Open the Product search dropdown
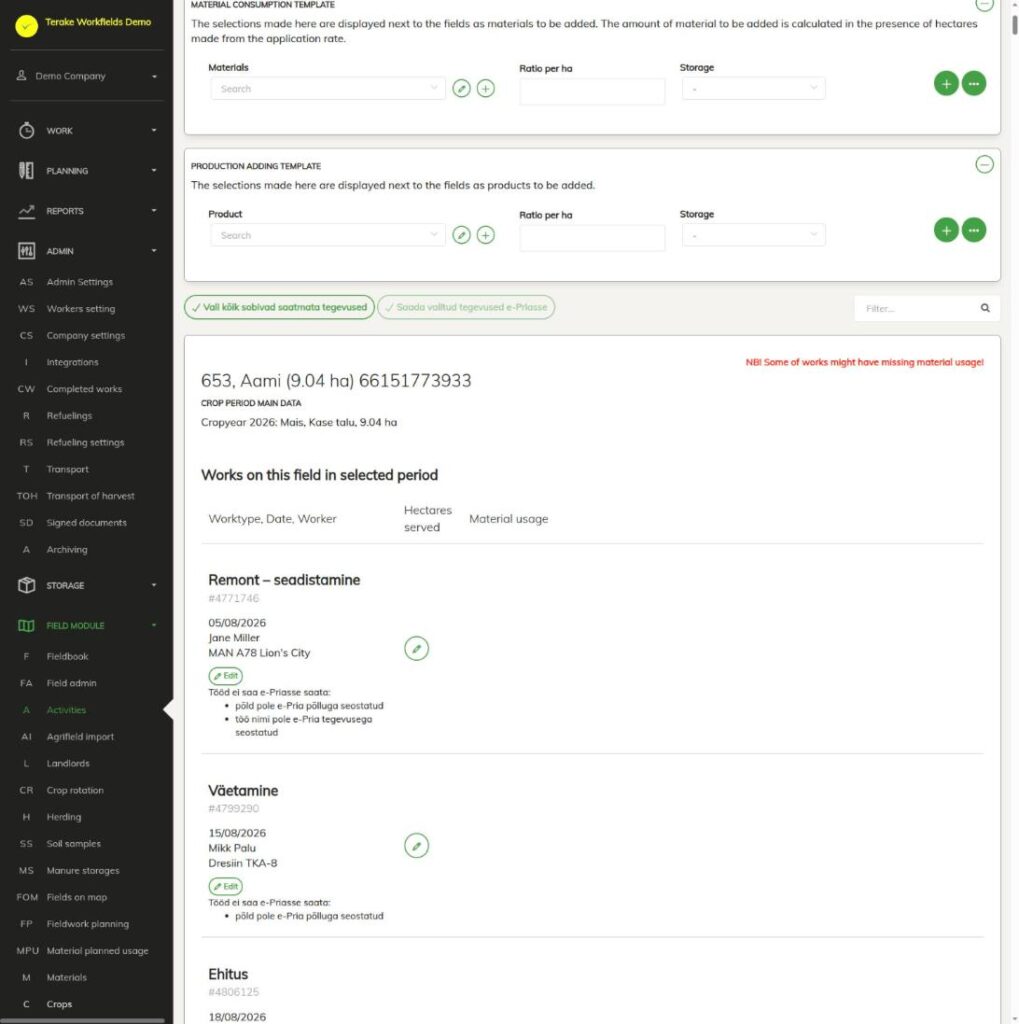 328,235
